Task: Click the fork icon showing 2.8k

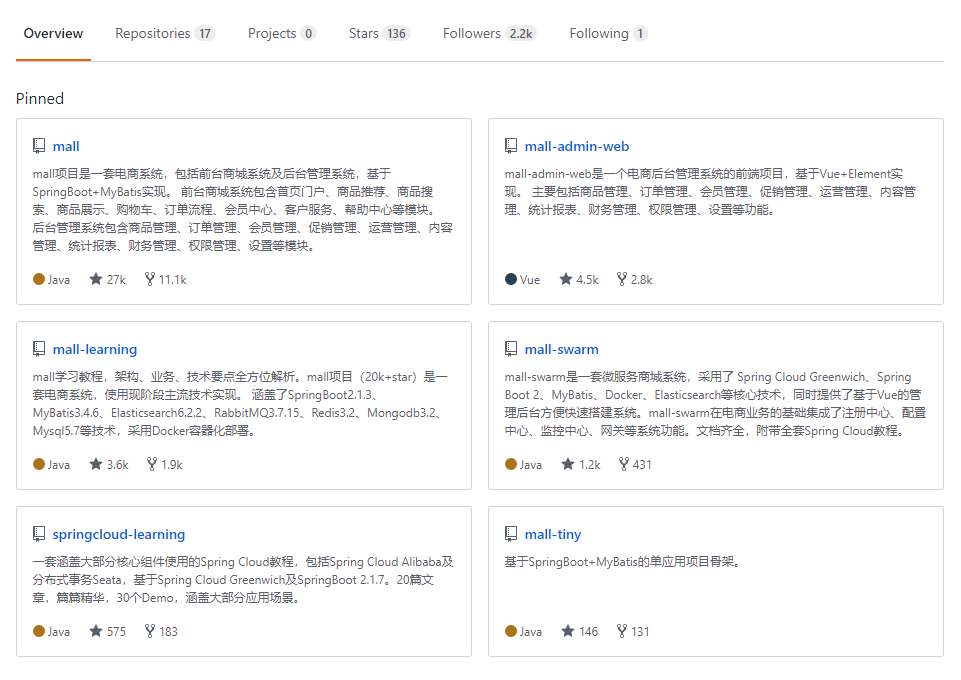Action: point(621,279)
